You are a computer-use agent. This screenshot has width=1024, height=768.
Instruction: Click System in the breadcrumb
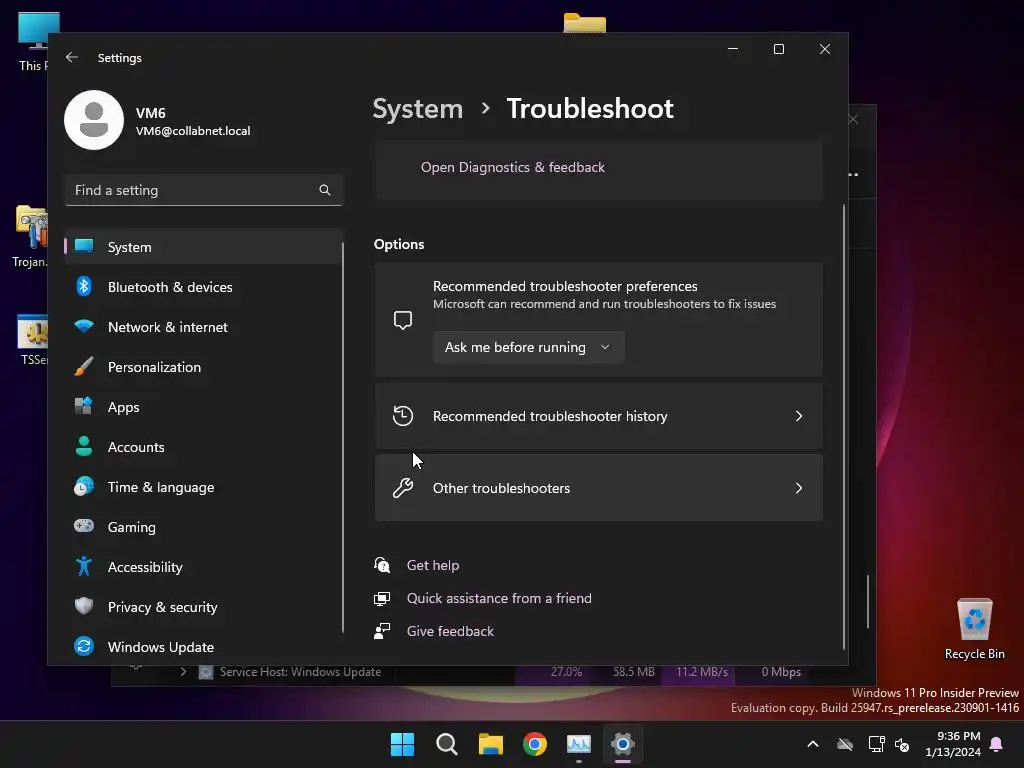417,108
